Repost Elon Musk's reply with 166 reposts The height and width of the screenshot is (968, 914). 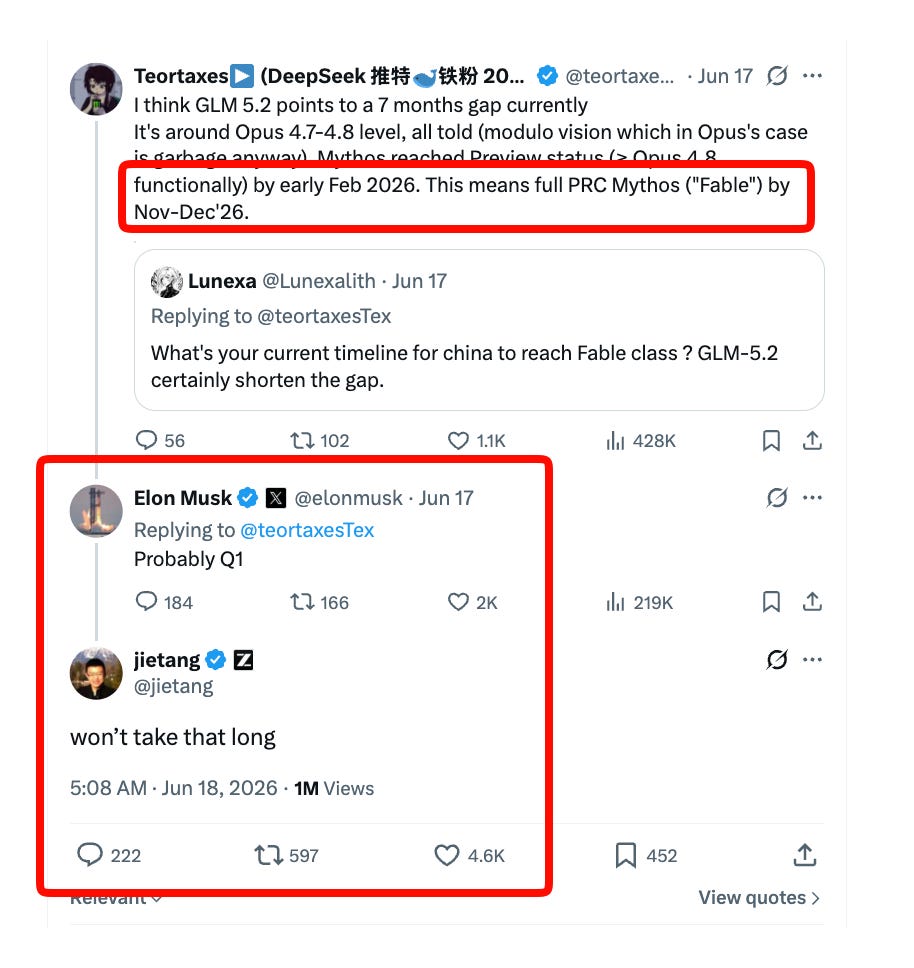click(x=302, y=602)
